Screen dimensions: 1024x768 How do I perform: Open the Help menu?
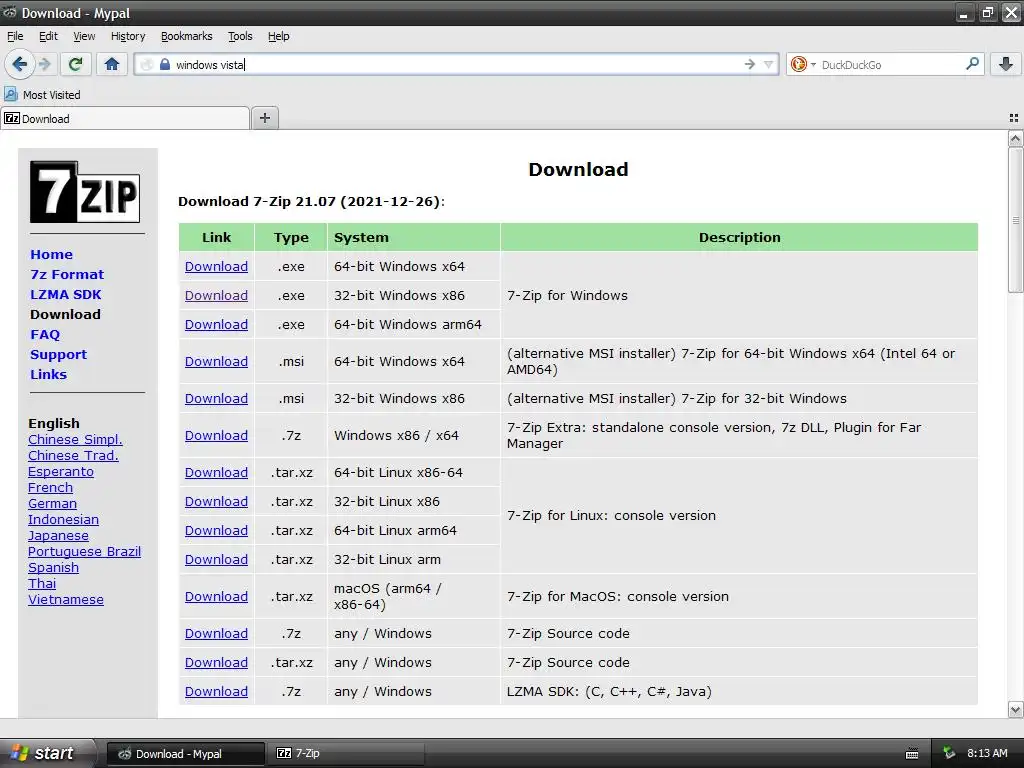(x=278, y=36)
